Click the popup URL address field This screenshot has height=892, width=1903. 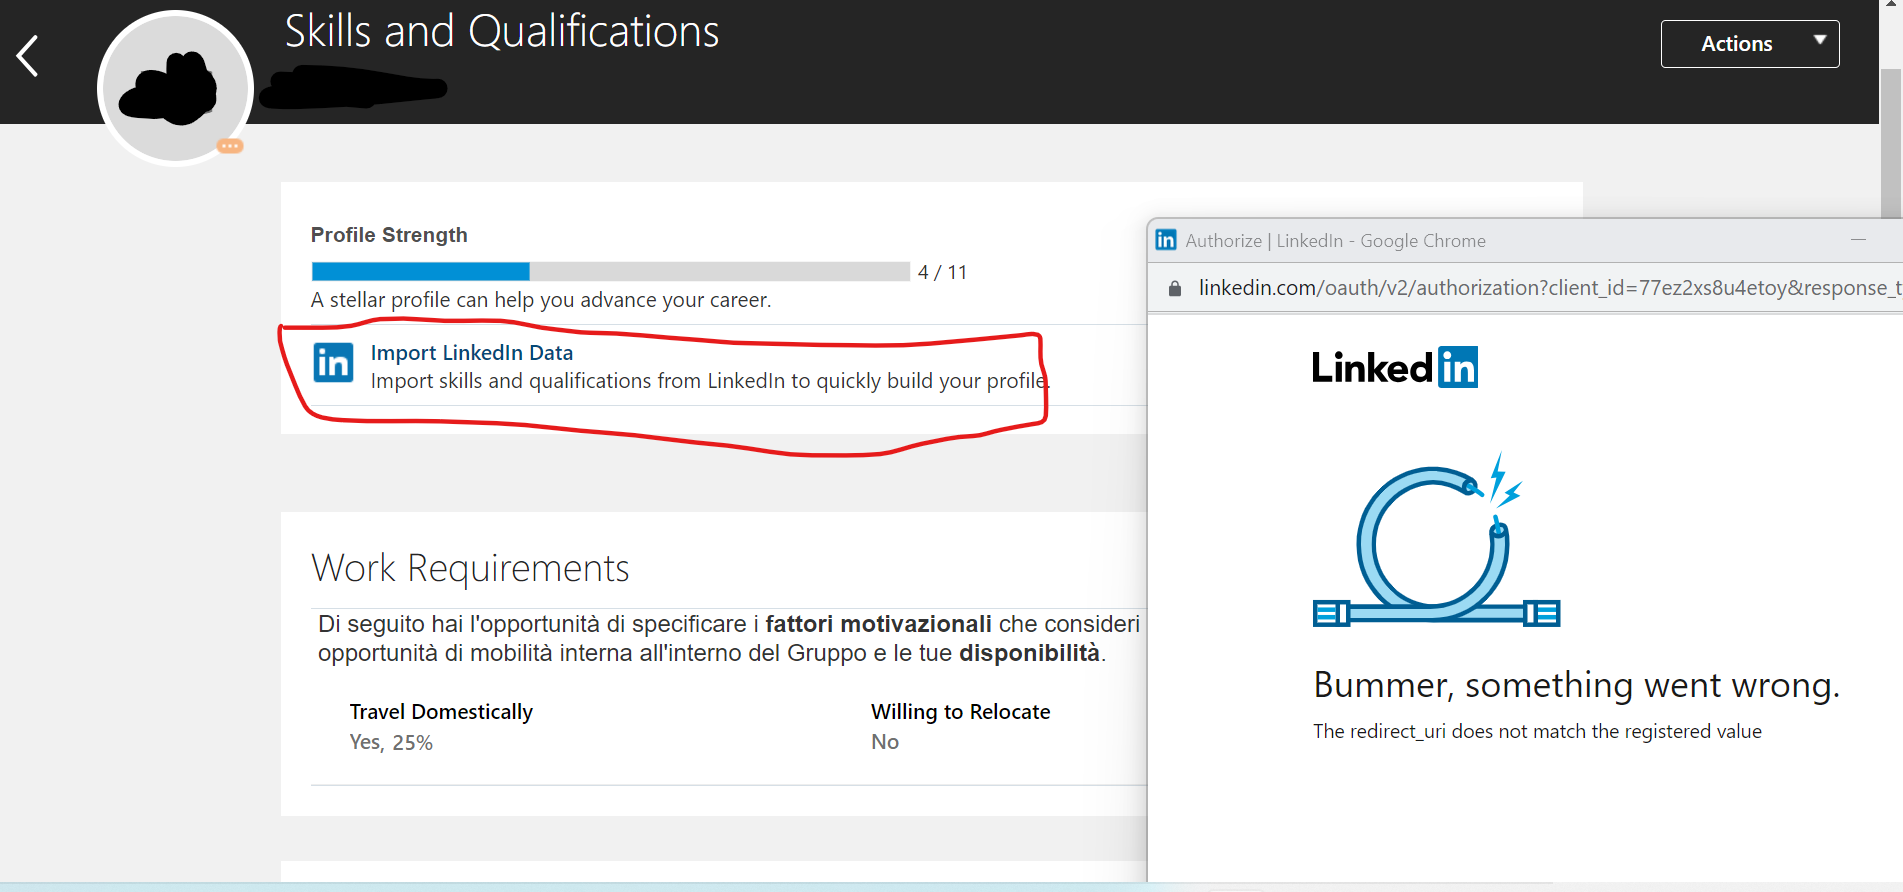[1548, 288]
